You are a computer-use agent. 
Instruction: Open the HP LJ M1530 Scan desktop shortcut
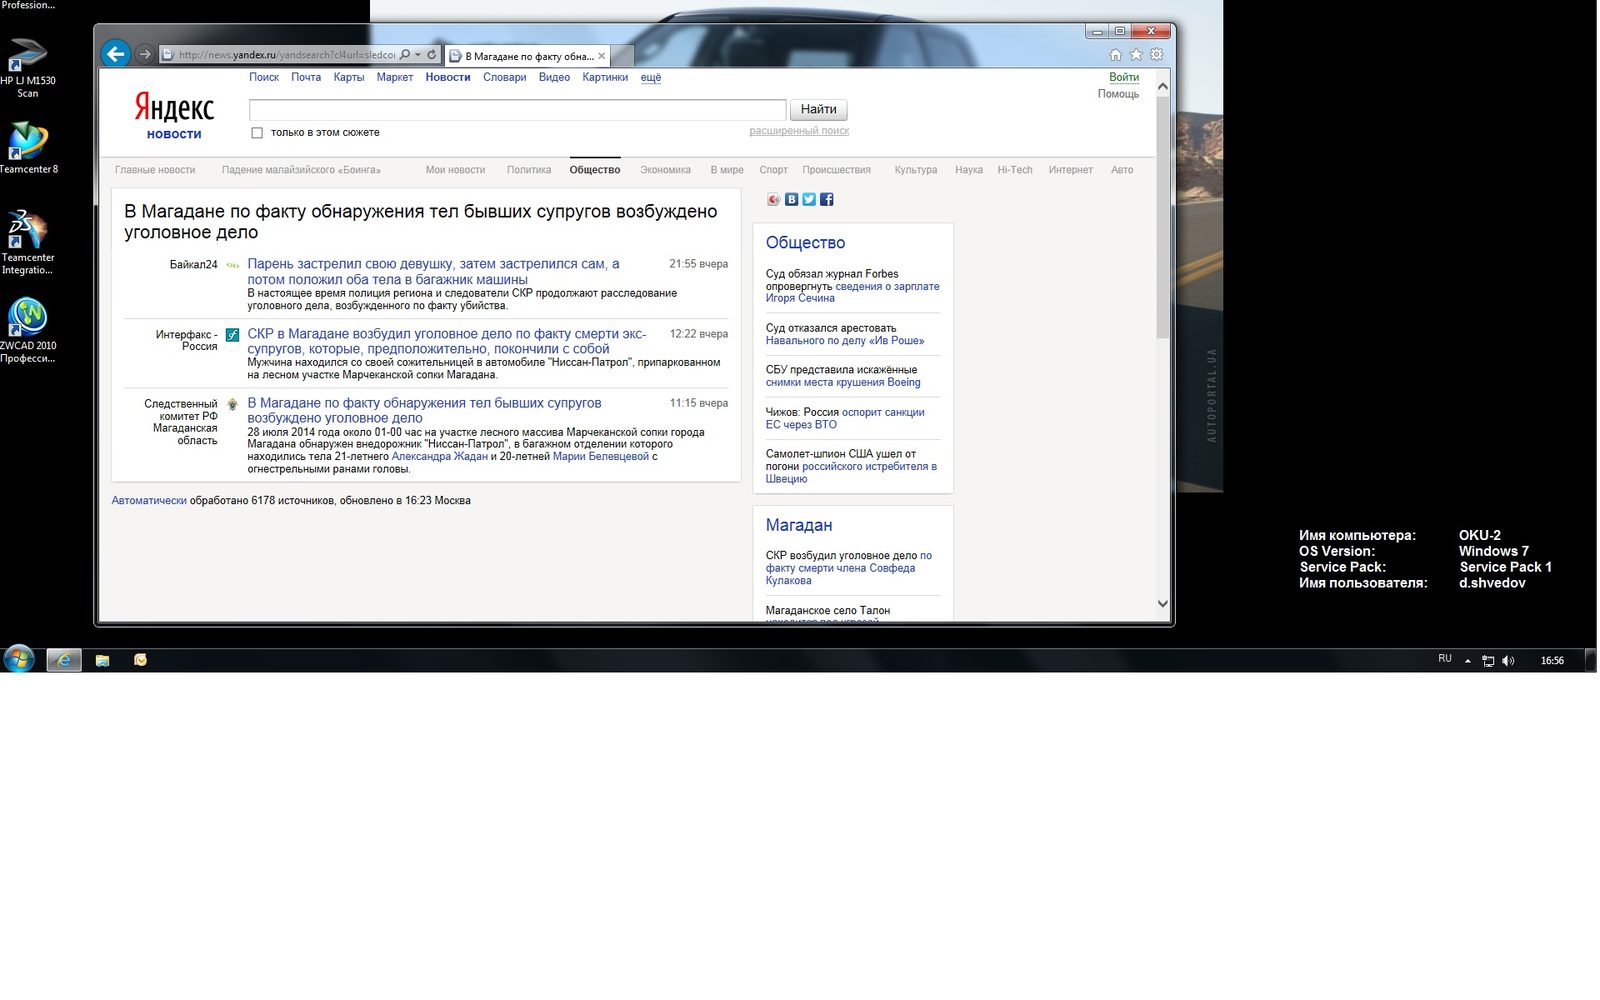tap(28, 67)
